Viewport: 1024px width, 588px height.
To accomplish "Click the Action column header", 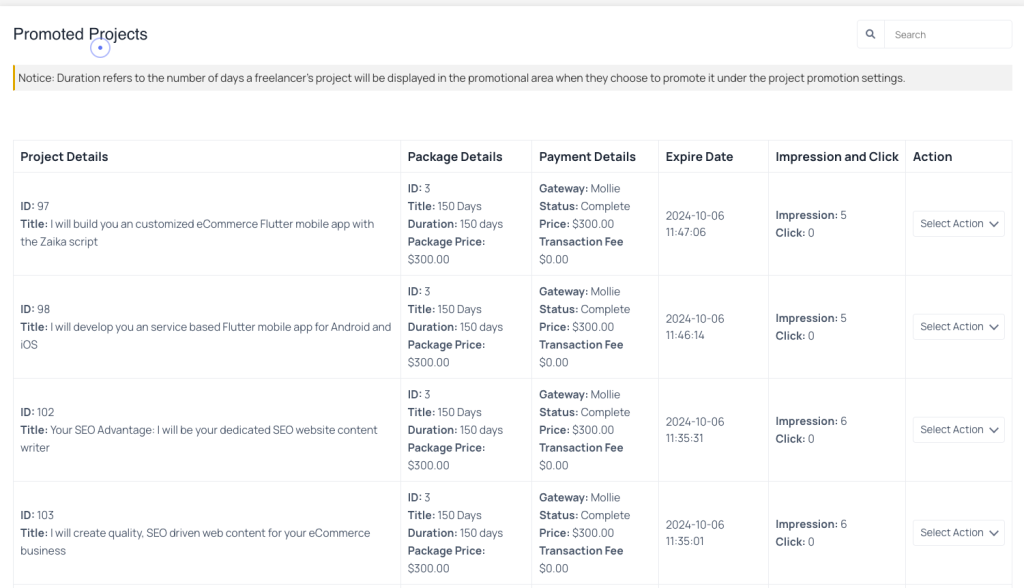I will 932,157.
